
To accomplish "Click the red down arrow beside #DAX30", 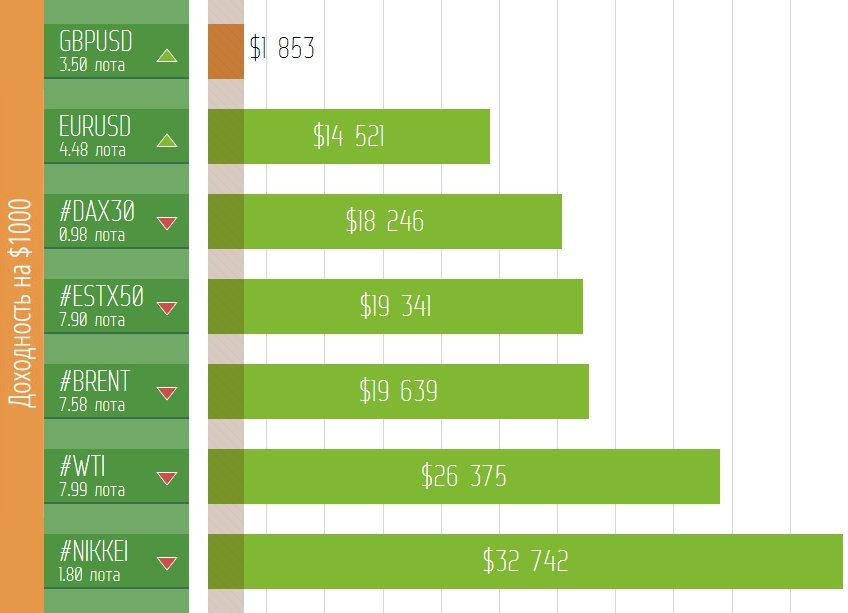I will click(x=167, y=222).
